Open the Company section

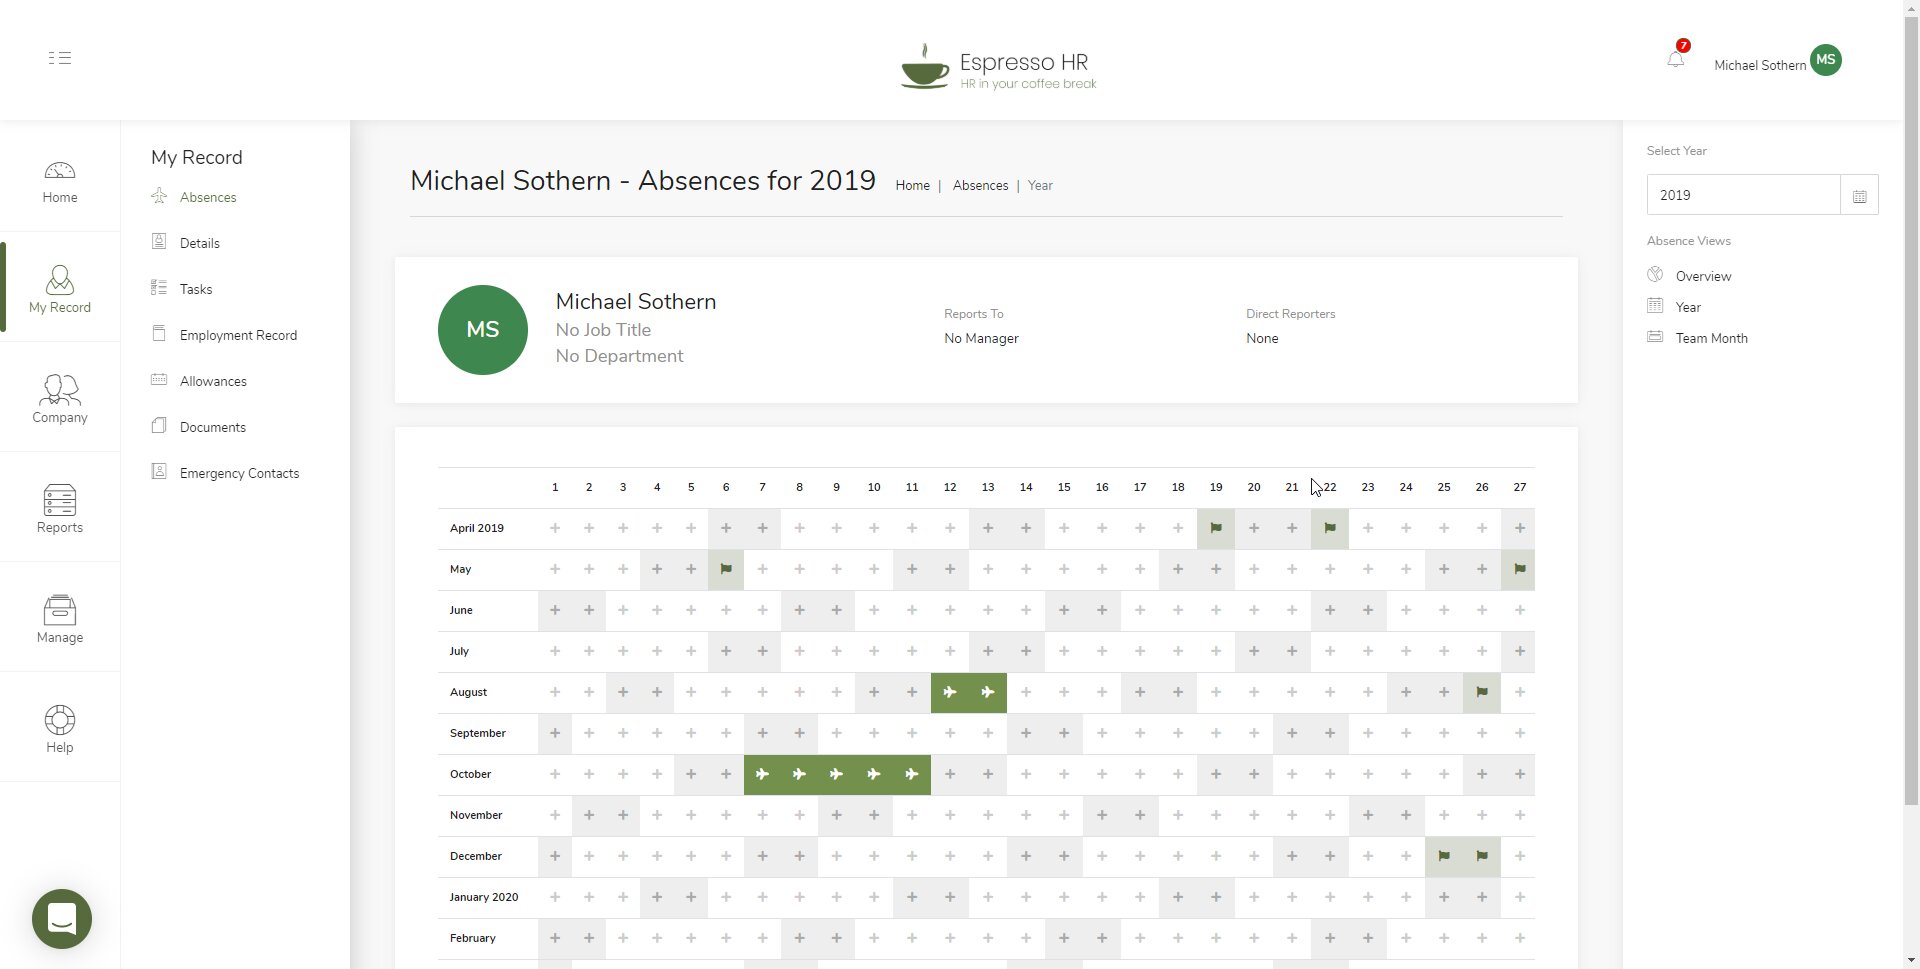[x=60, y=399]
